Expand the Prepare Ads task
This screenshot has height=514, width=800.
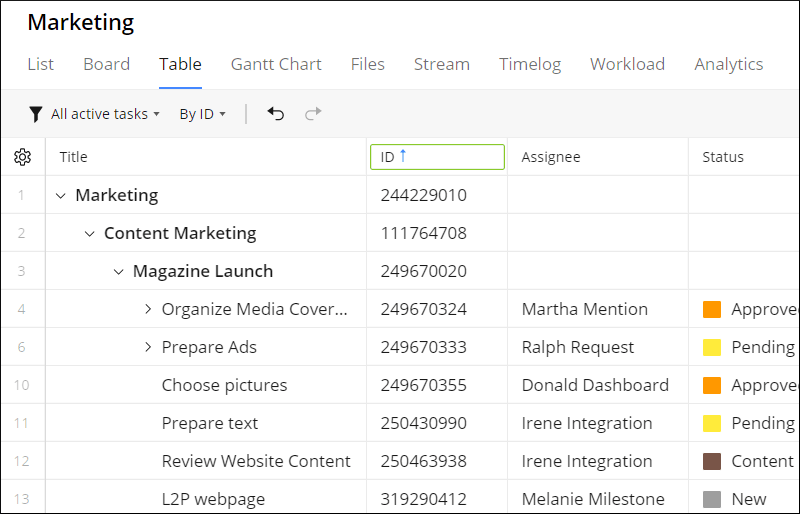pos(148,347)
